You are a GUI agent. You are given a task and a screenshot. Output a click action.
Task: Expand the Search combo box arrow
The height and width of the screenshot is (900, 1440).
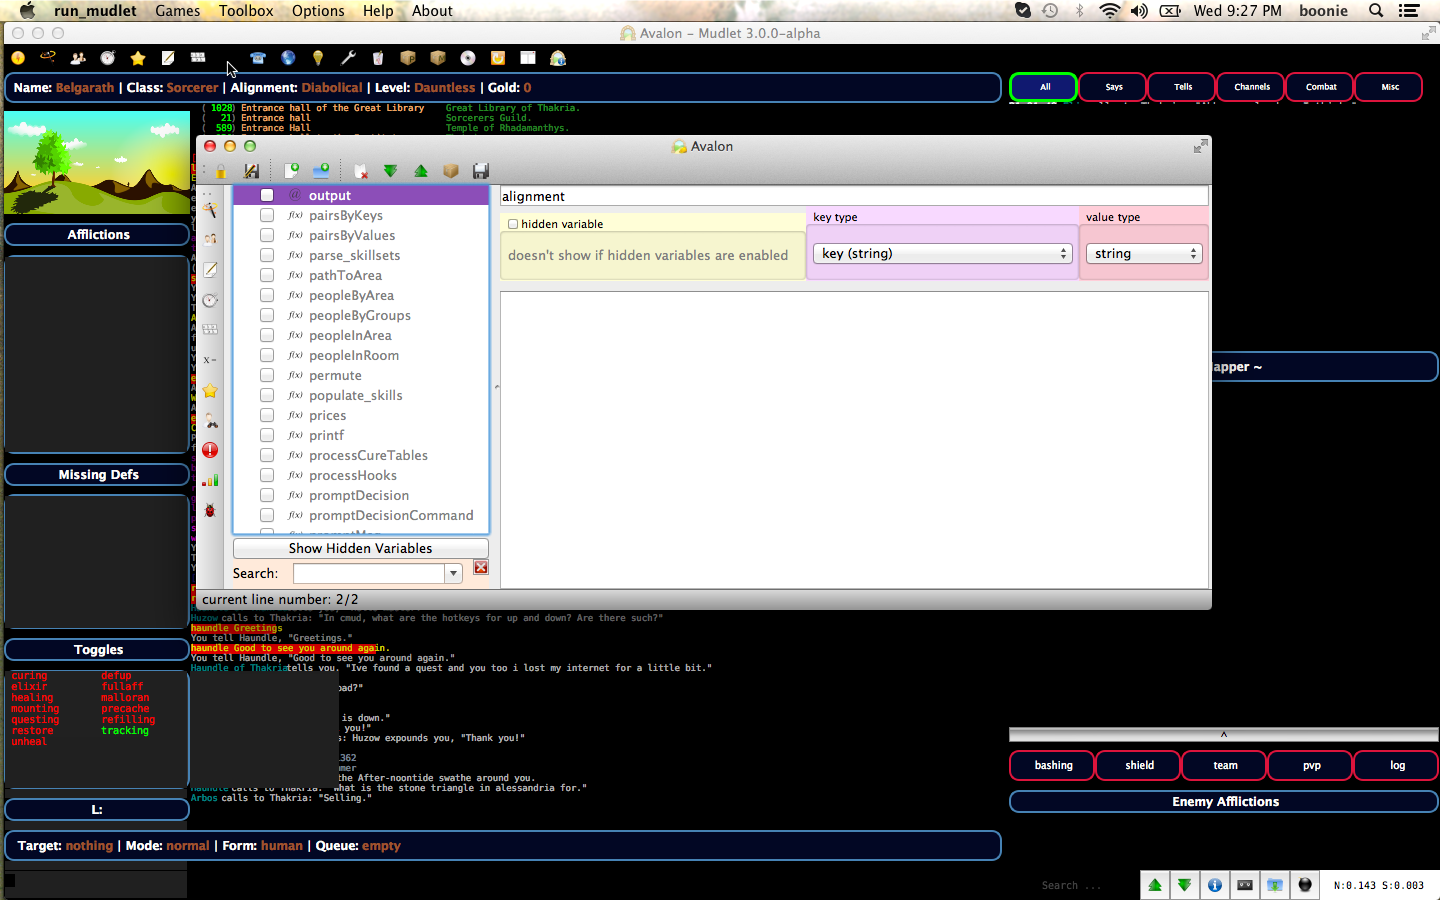pos(453,574)
